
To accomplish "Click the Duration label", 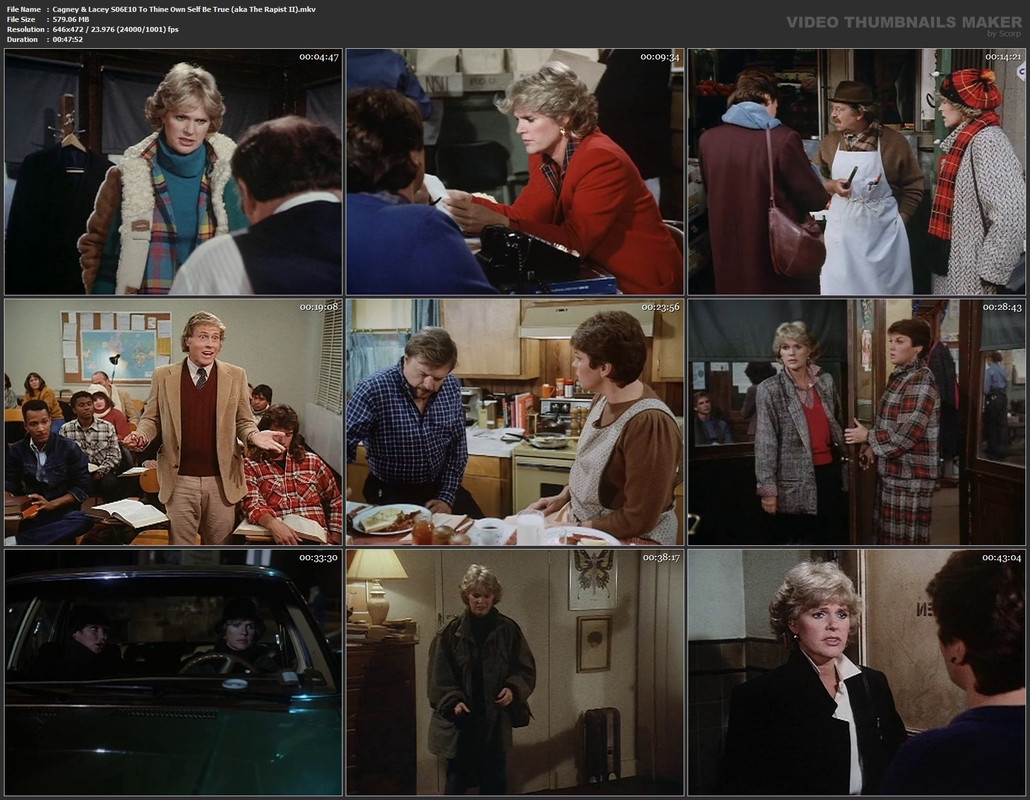I will coord(22,39).
